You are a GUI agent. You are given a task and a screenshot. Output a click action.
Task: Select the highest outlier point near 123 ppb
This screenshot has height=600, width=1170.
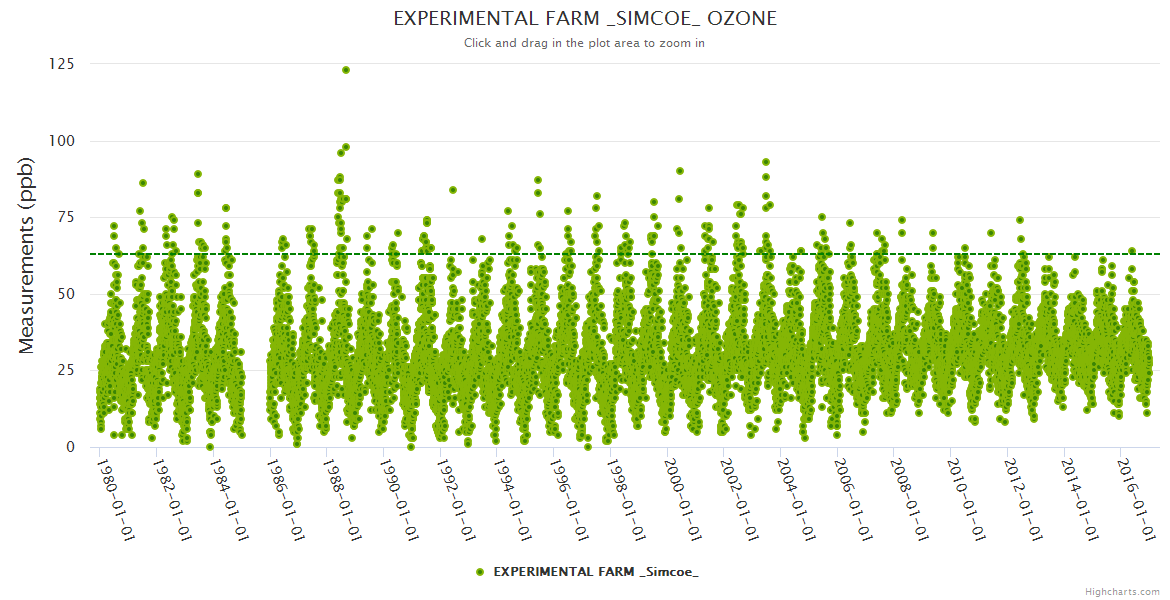pos(346,70)
